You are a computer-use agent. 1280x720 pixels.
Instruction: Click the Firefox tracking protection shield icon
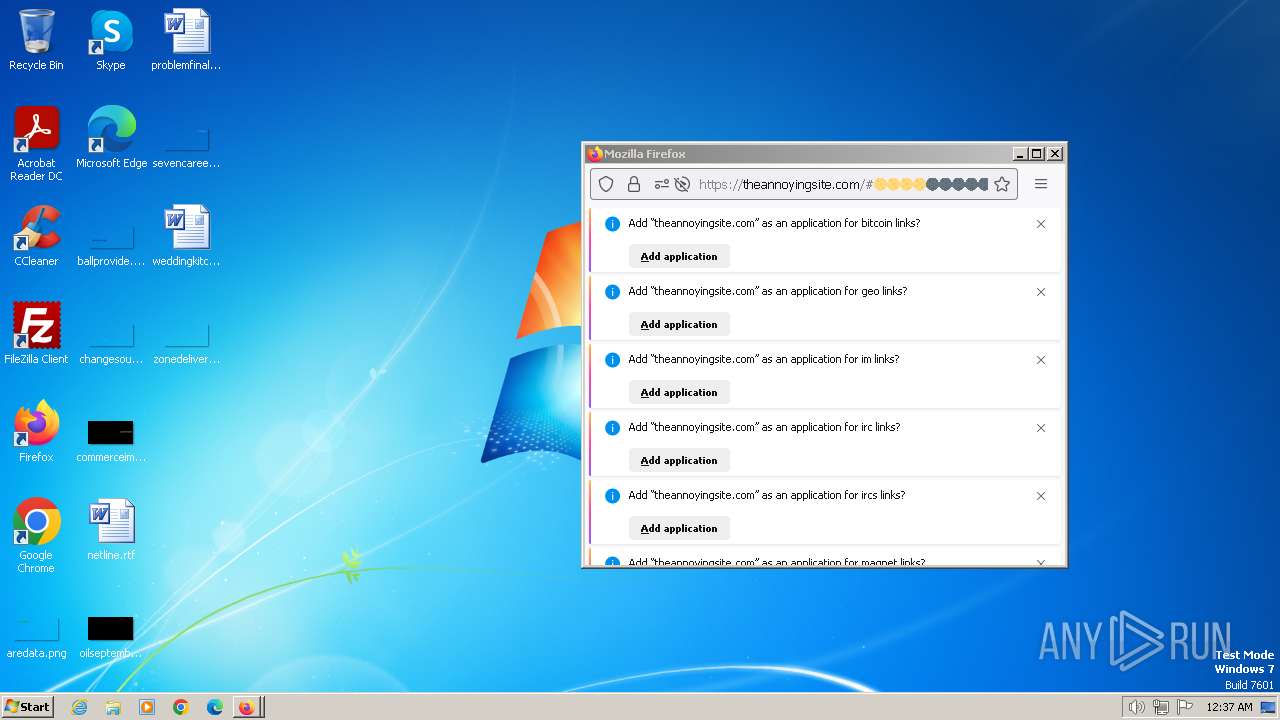(605, 184)
